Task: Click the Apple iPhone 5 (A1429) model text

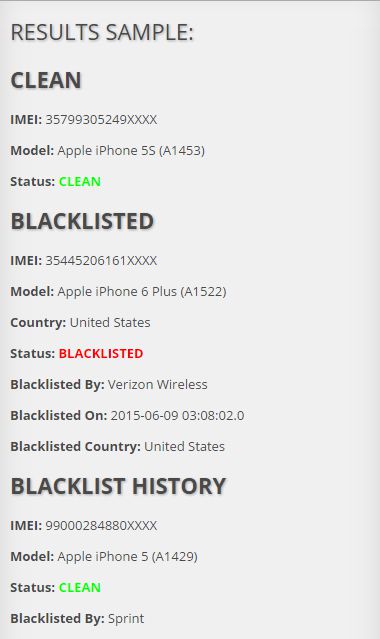Action: 127,557
